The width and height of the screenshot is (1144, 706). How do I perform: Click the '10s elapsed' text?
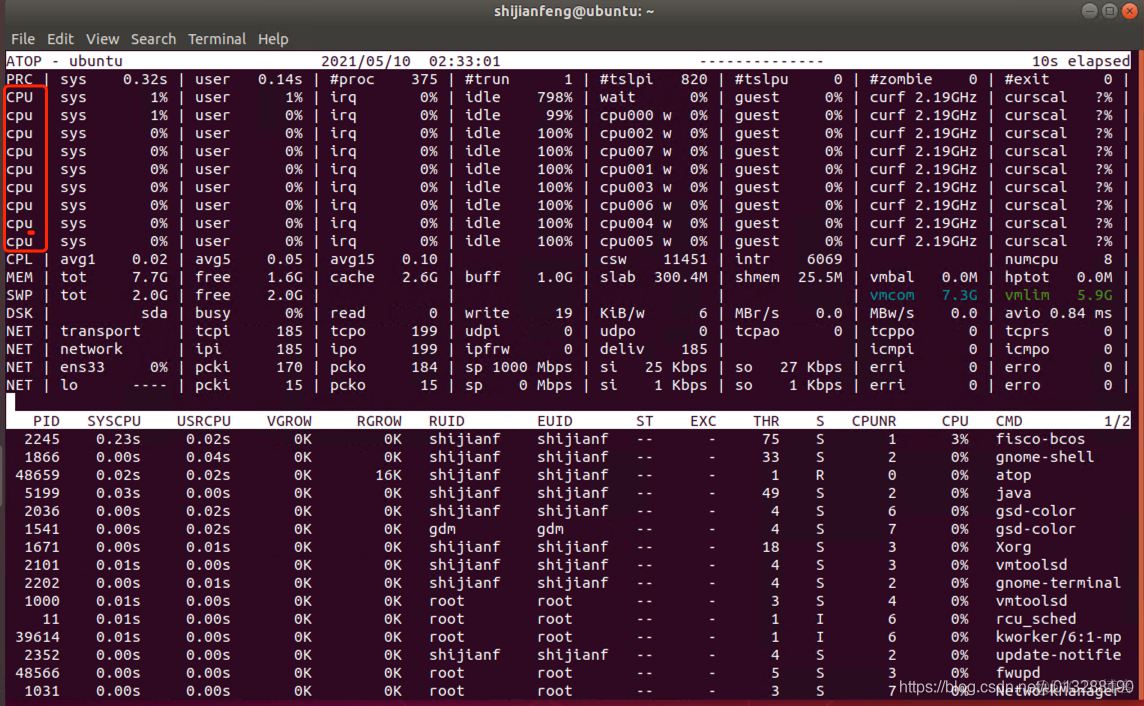coord(1081,61)
